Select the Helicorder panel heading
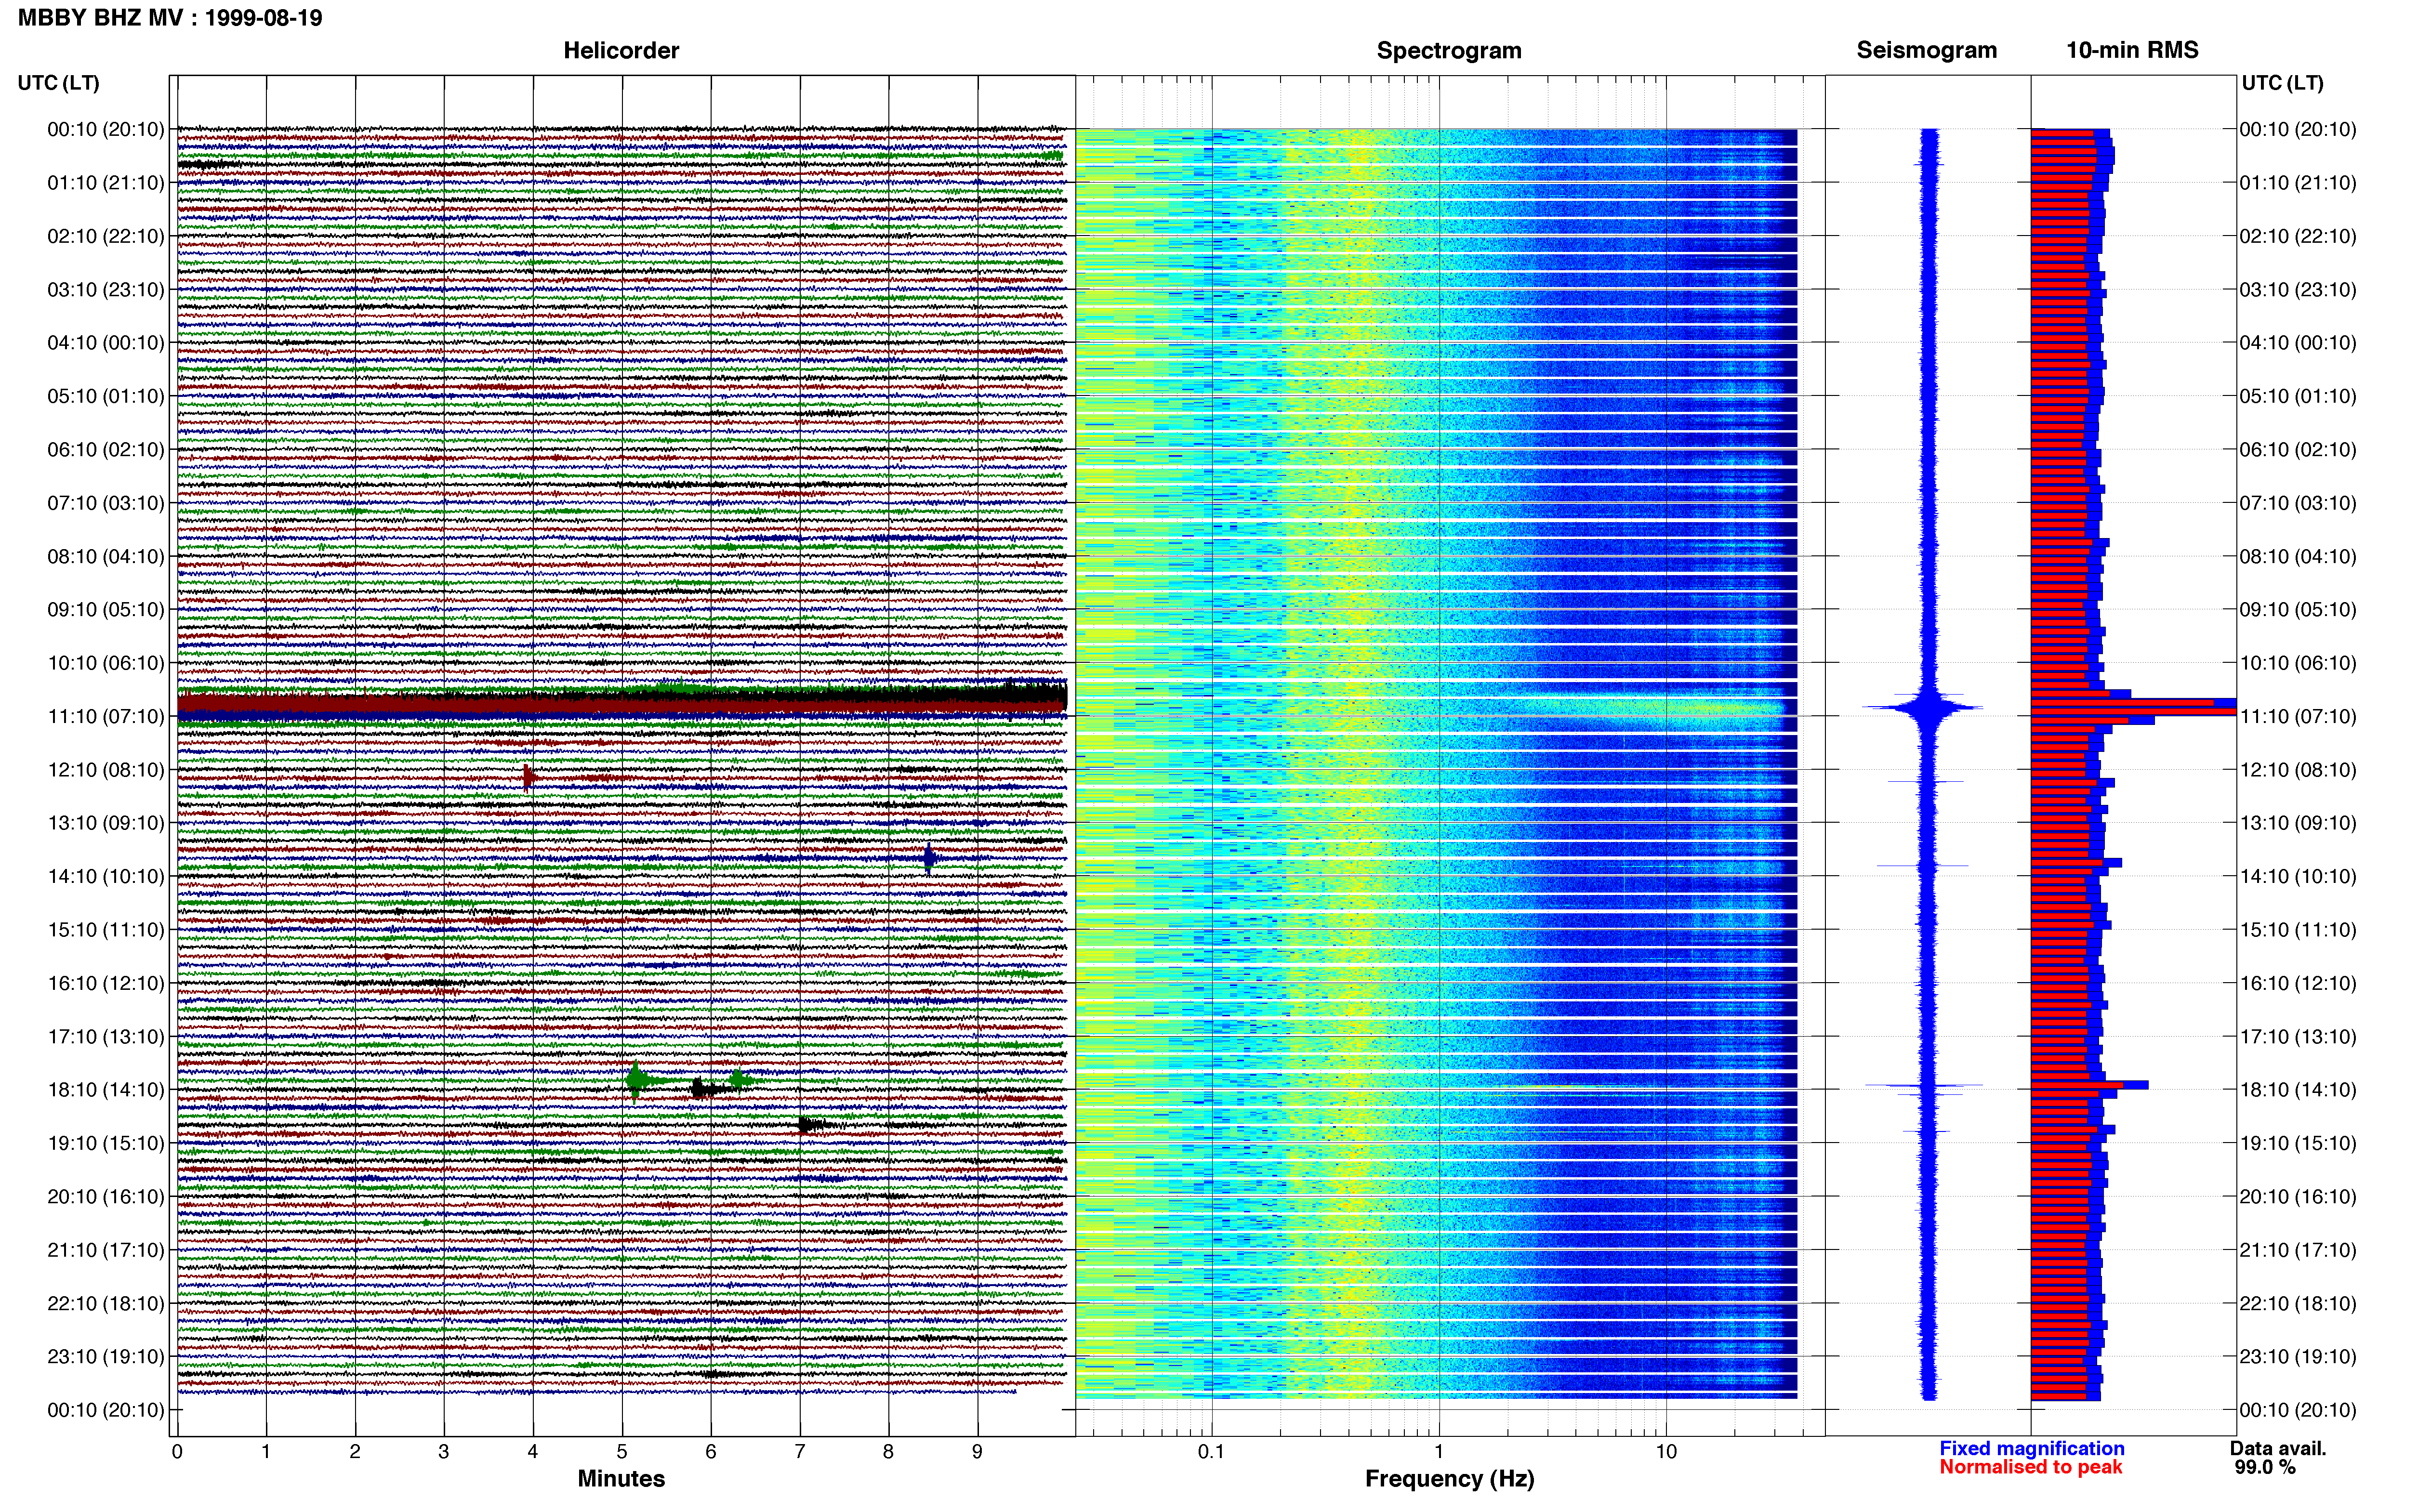Screen dimensions: 2418x1512 tap(621, 51)
